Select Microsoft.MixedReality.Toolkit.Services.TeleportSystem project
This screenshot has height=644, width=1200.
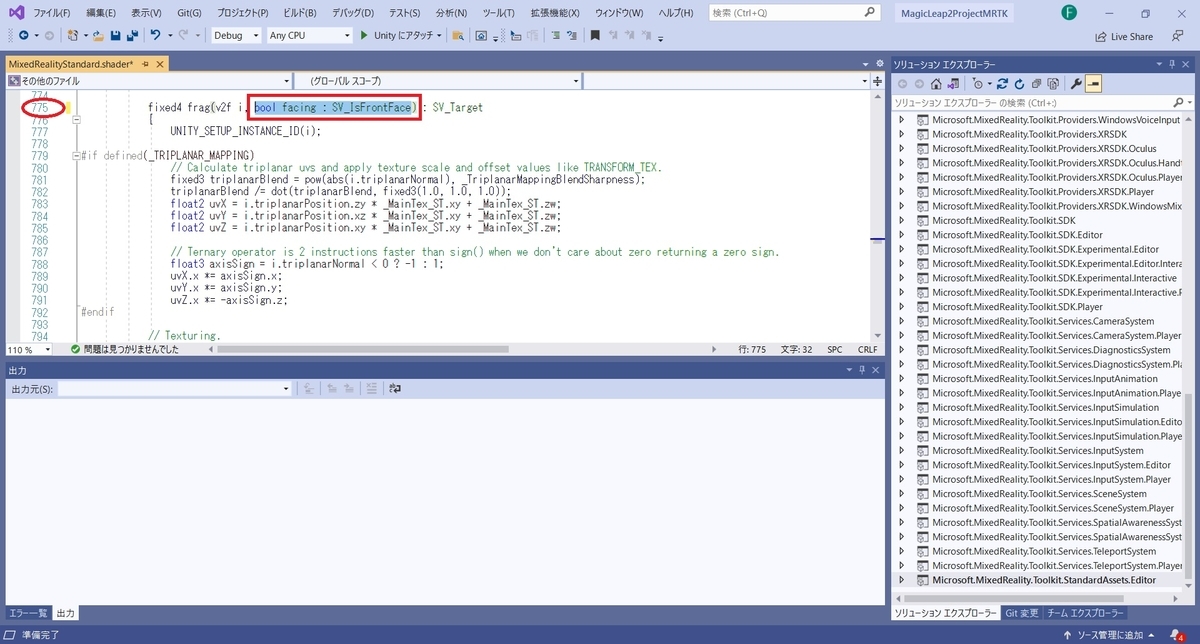click(x=1043, y=551)
